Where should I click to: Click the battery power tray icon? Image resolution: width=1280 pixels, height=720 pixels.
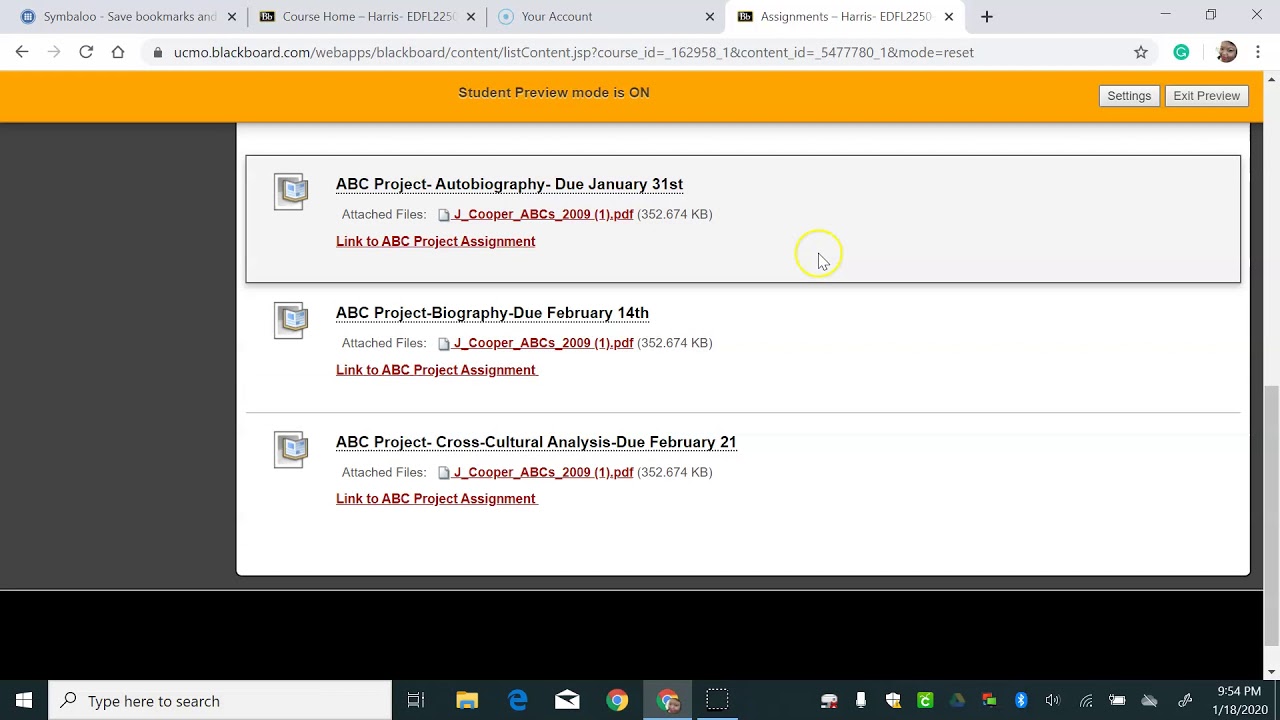click(x=1117, y=701)
